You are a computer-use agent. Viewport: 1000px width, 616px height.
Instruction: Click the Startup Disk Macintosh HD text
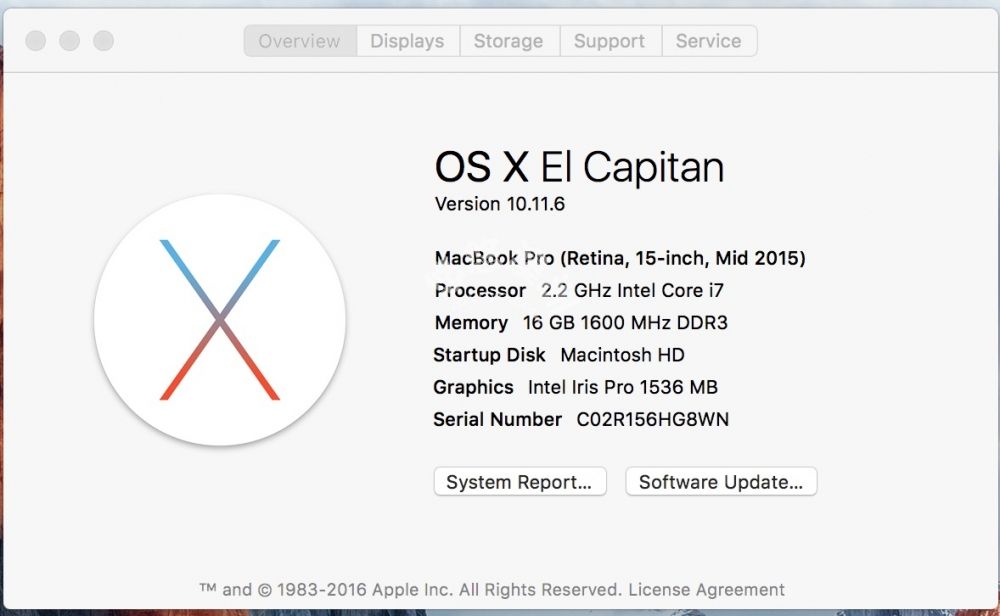point(559,355)
